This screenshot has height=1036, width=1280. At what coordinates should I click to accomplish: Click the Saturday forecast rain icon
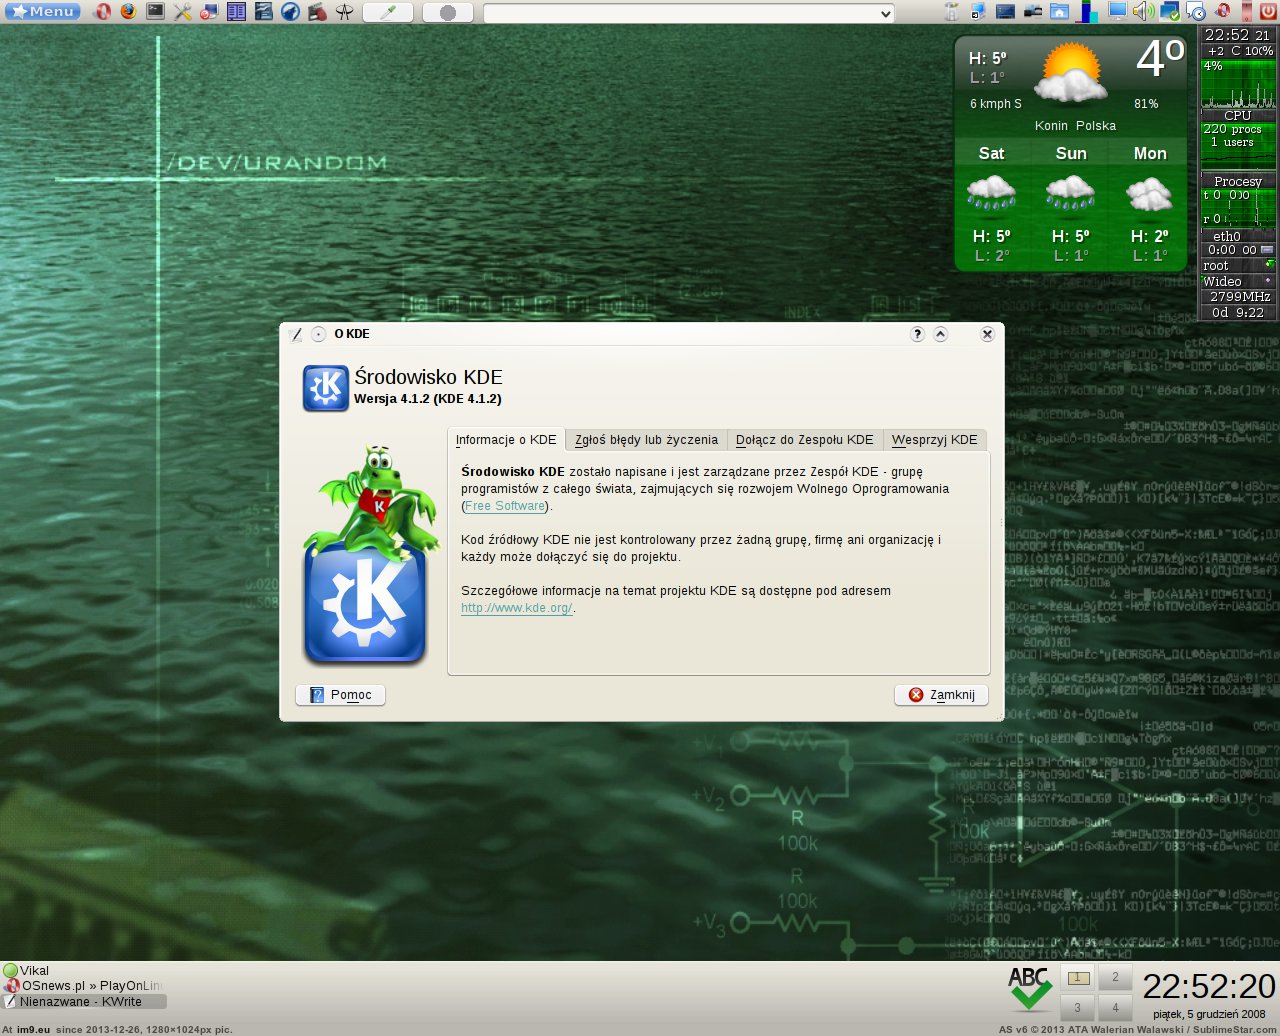[991, 193]
